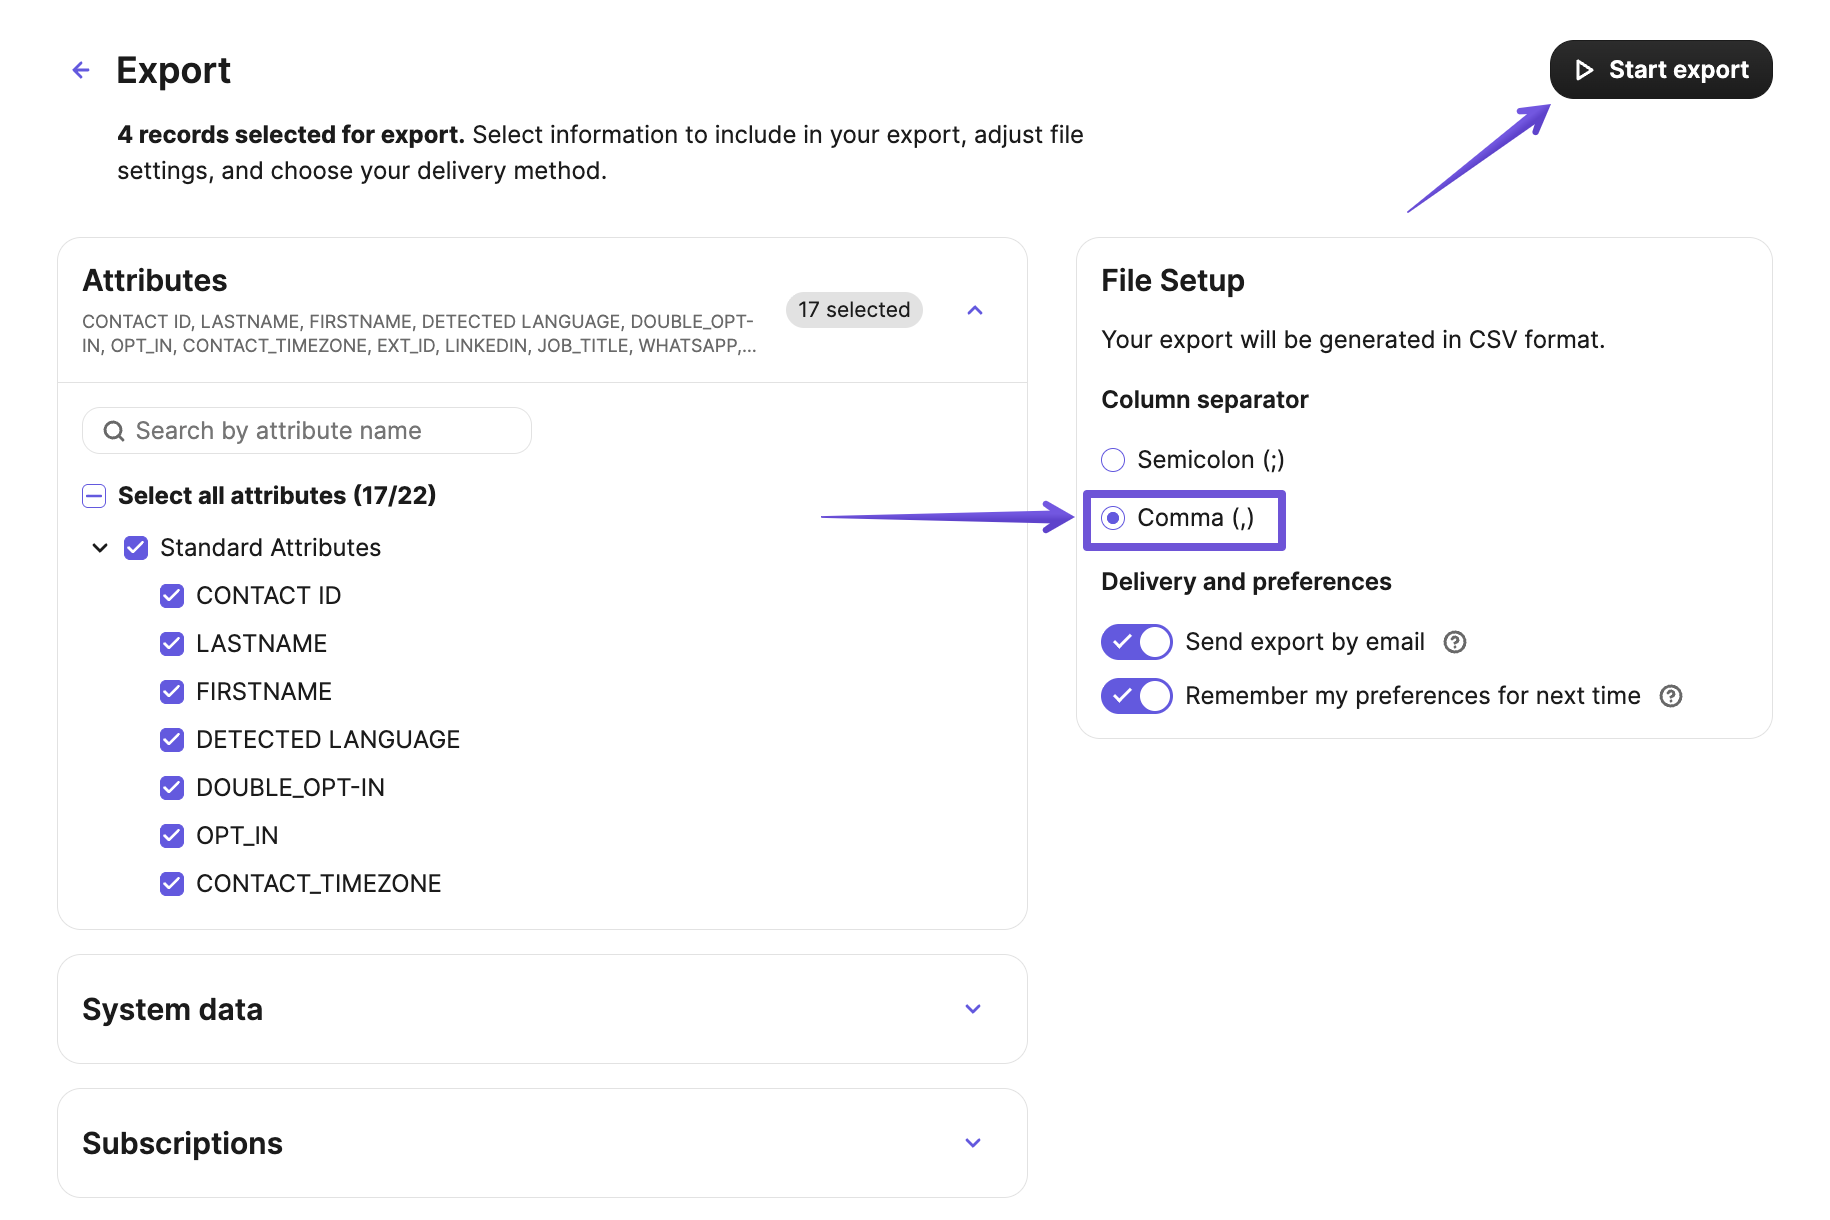Uncheck the CONTACT_TIMEZONE checkbox
Image resolution: width=1830 pixels, height=1220 pixels.
point(172,884)
